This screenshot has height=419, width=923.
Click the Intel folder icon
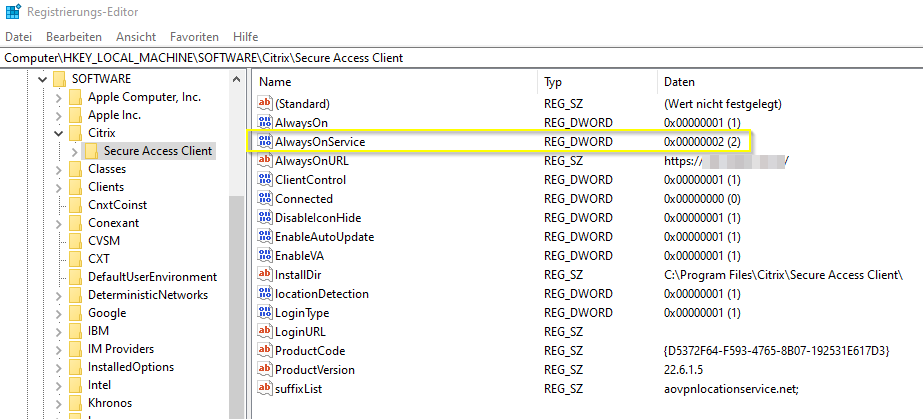75,385
